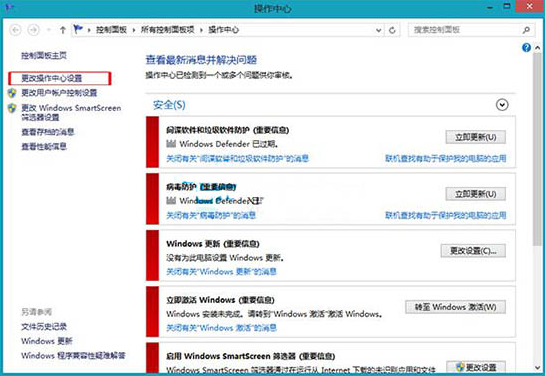Click the 启用 Windows SmartScreen 筛选器 title

point(251,357)
